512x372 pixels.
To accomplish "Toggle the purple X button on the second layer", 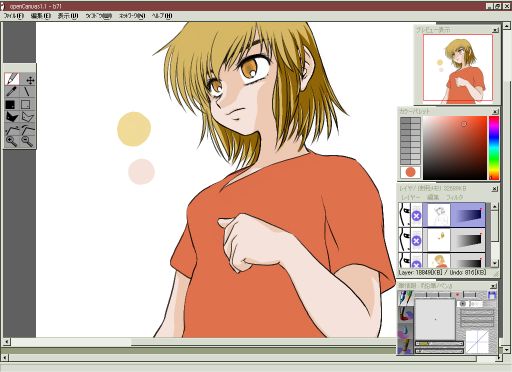I will pyautogui.click(x=416, y=241).
